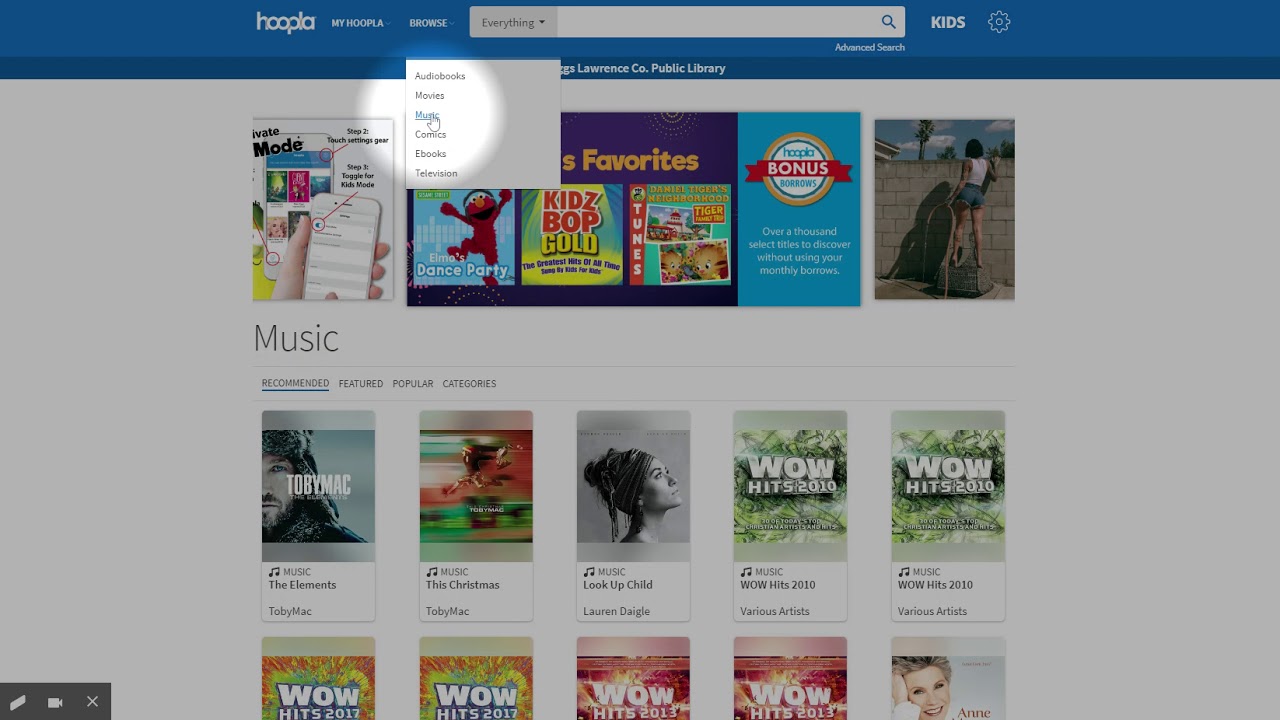Click the video camera recording icon
The height and width of the screenshot is (720, 1280).
[x=55, y=702]
